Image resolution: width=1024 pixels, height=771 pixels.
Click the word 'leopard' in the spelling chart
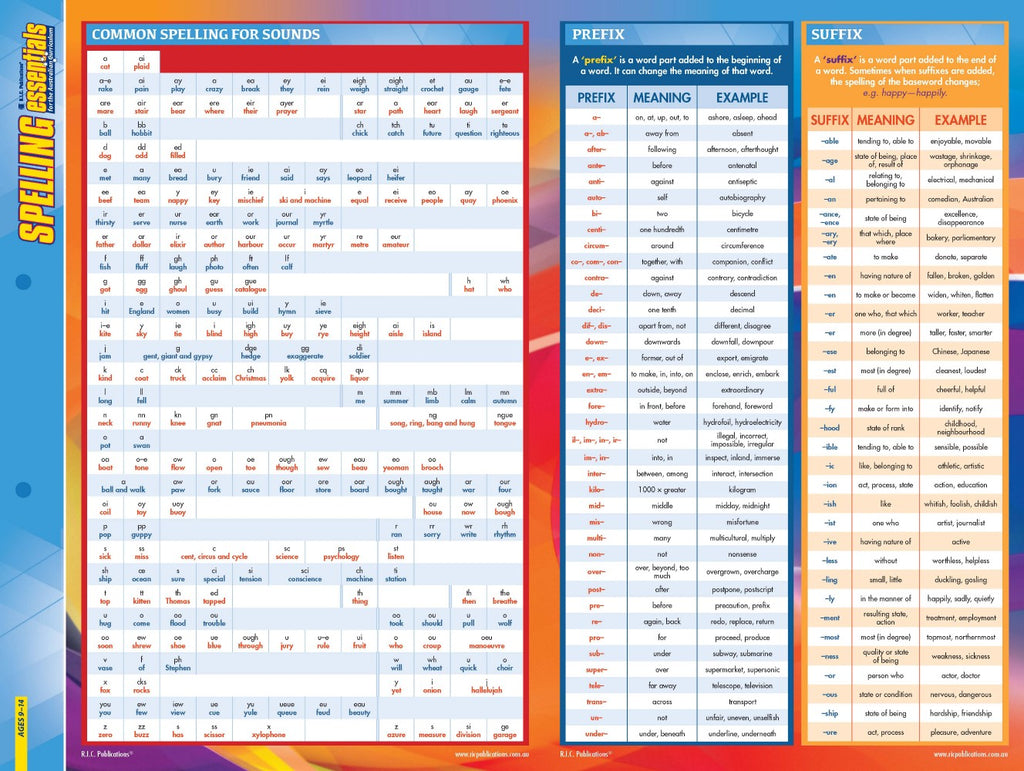click(x=359, y=178)
